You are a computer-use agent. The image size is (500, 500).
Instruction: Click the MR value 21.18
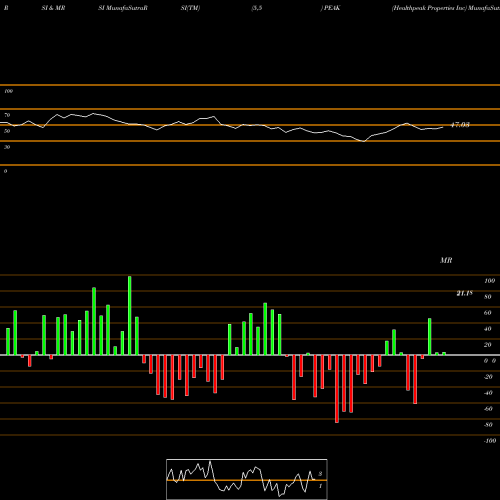click(464, 293)
